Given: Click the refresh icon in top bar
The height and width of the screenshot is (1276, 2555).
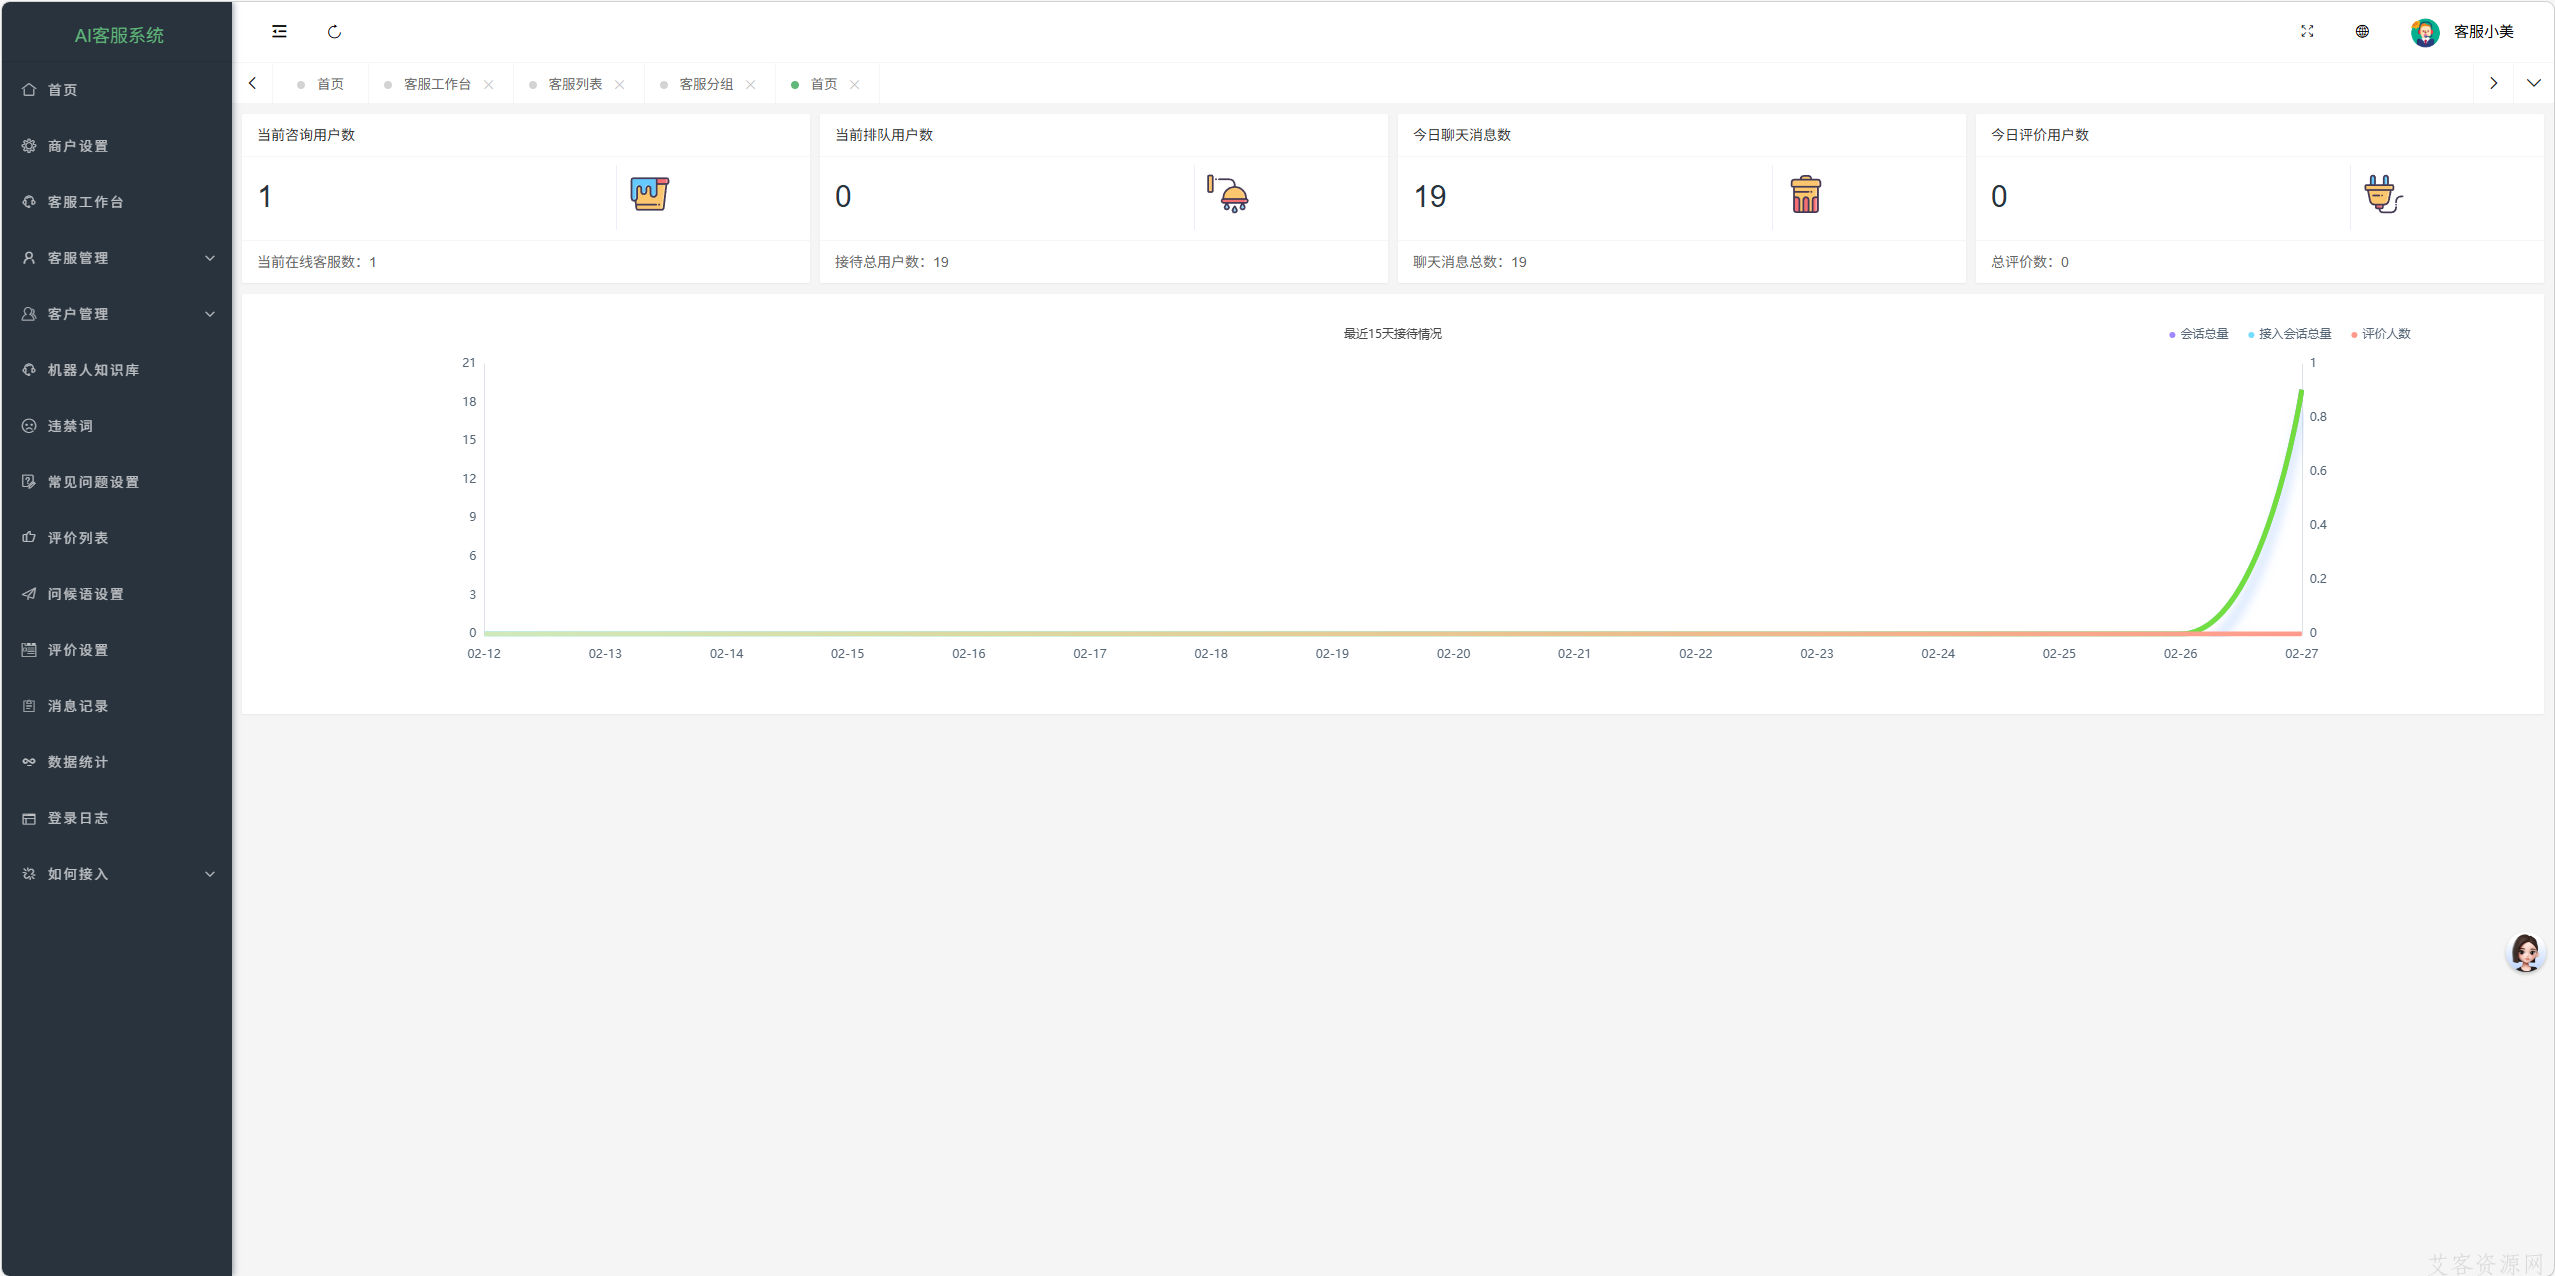Looking at the screenshot, I should [334, 32].
